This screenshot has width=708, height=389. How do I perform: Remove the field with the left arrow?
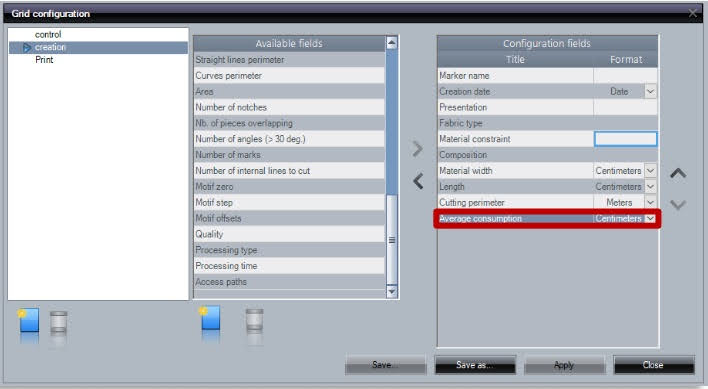418,181
